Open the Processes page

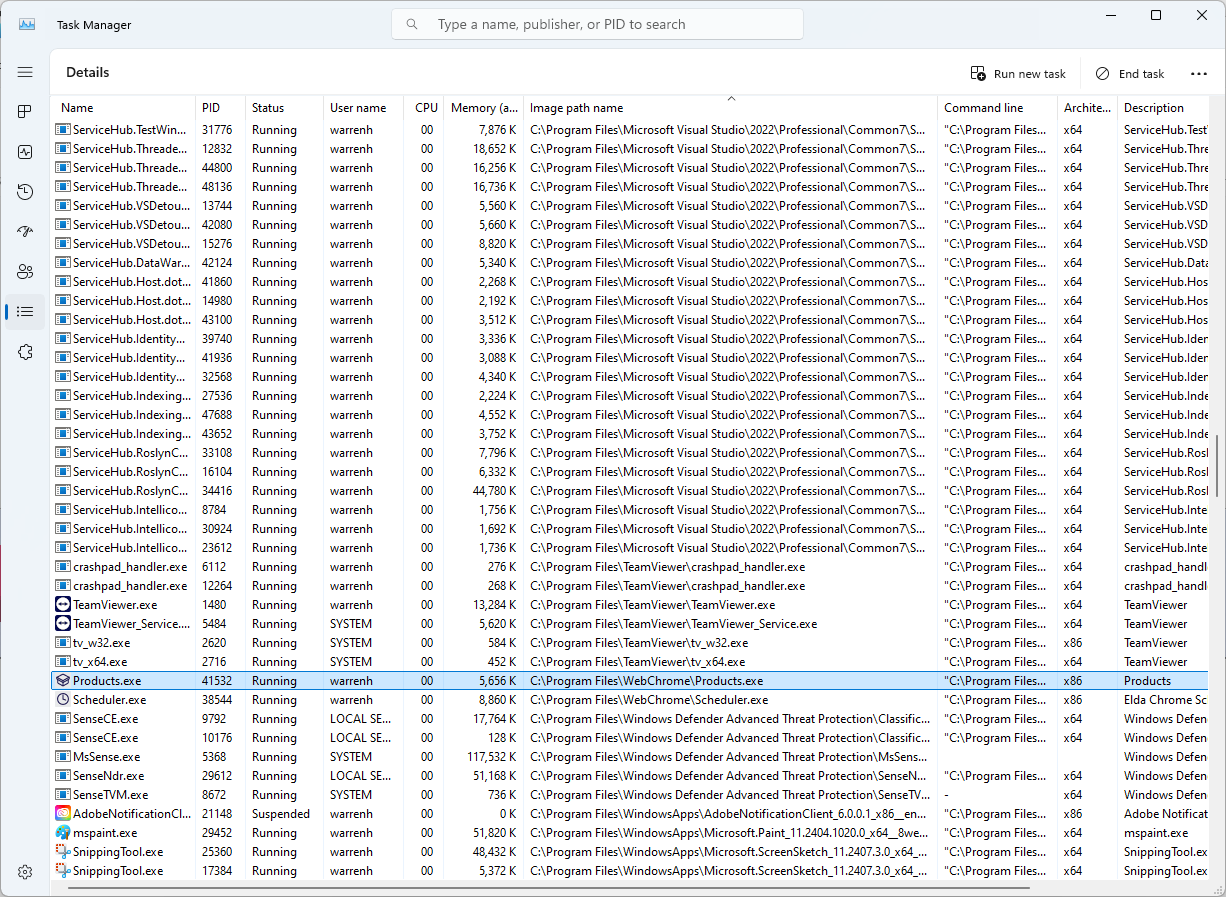[x=25, y=112]
